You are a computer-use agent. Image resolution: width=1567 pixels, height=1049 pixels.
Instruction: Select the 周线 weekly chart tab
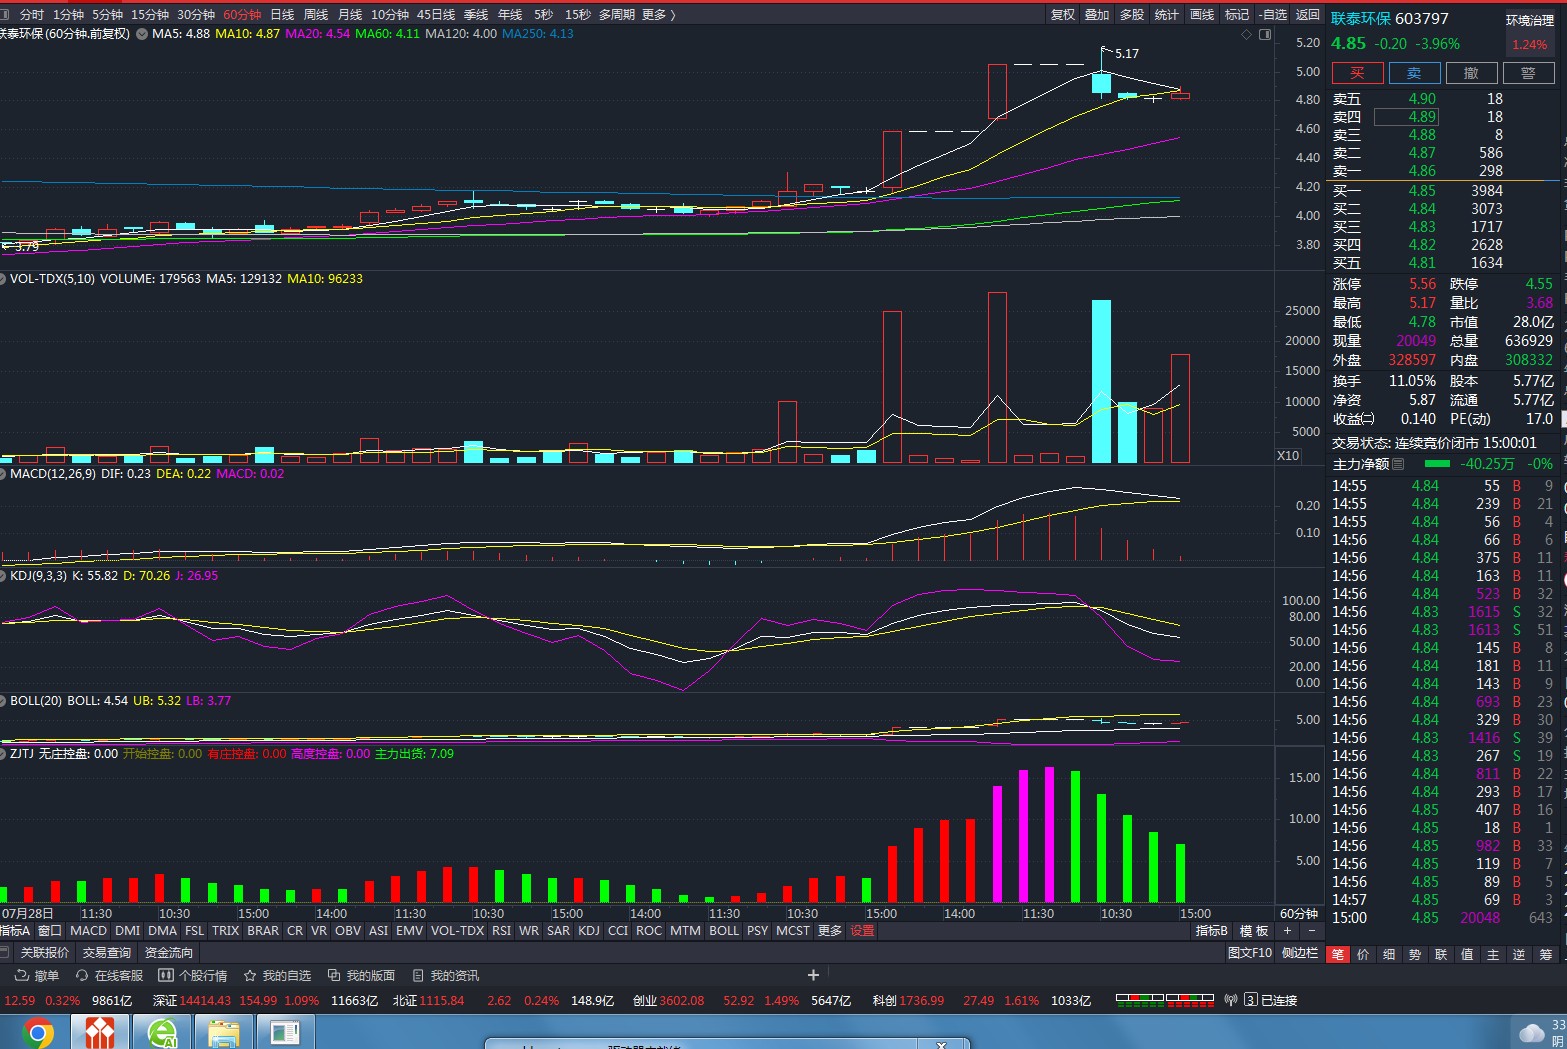point(316,15)
